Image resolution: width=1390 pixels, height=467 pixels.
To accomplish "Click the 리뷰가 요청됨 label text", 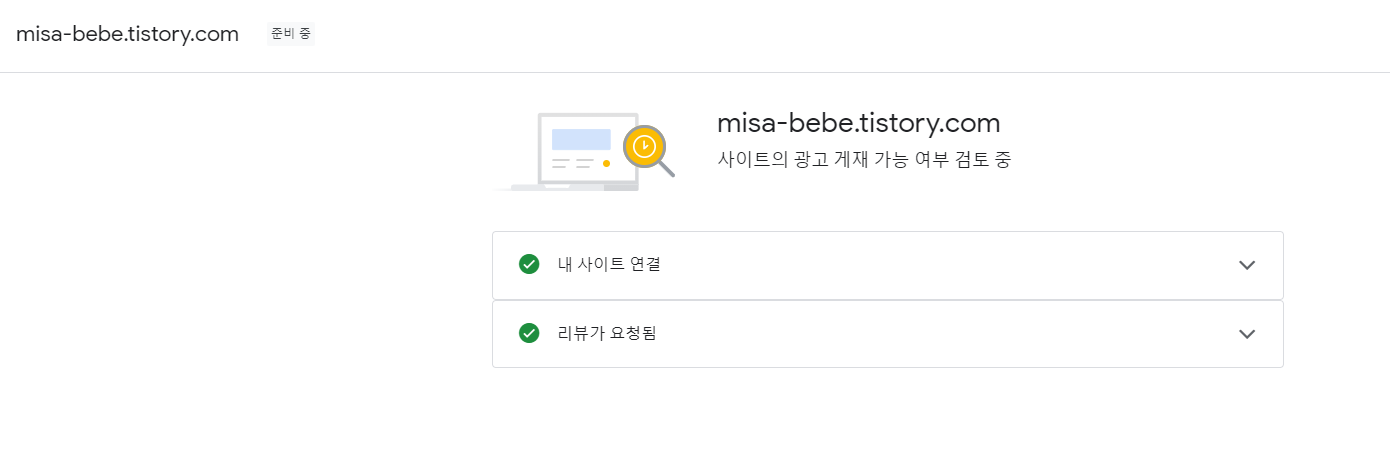I will 607,333.
